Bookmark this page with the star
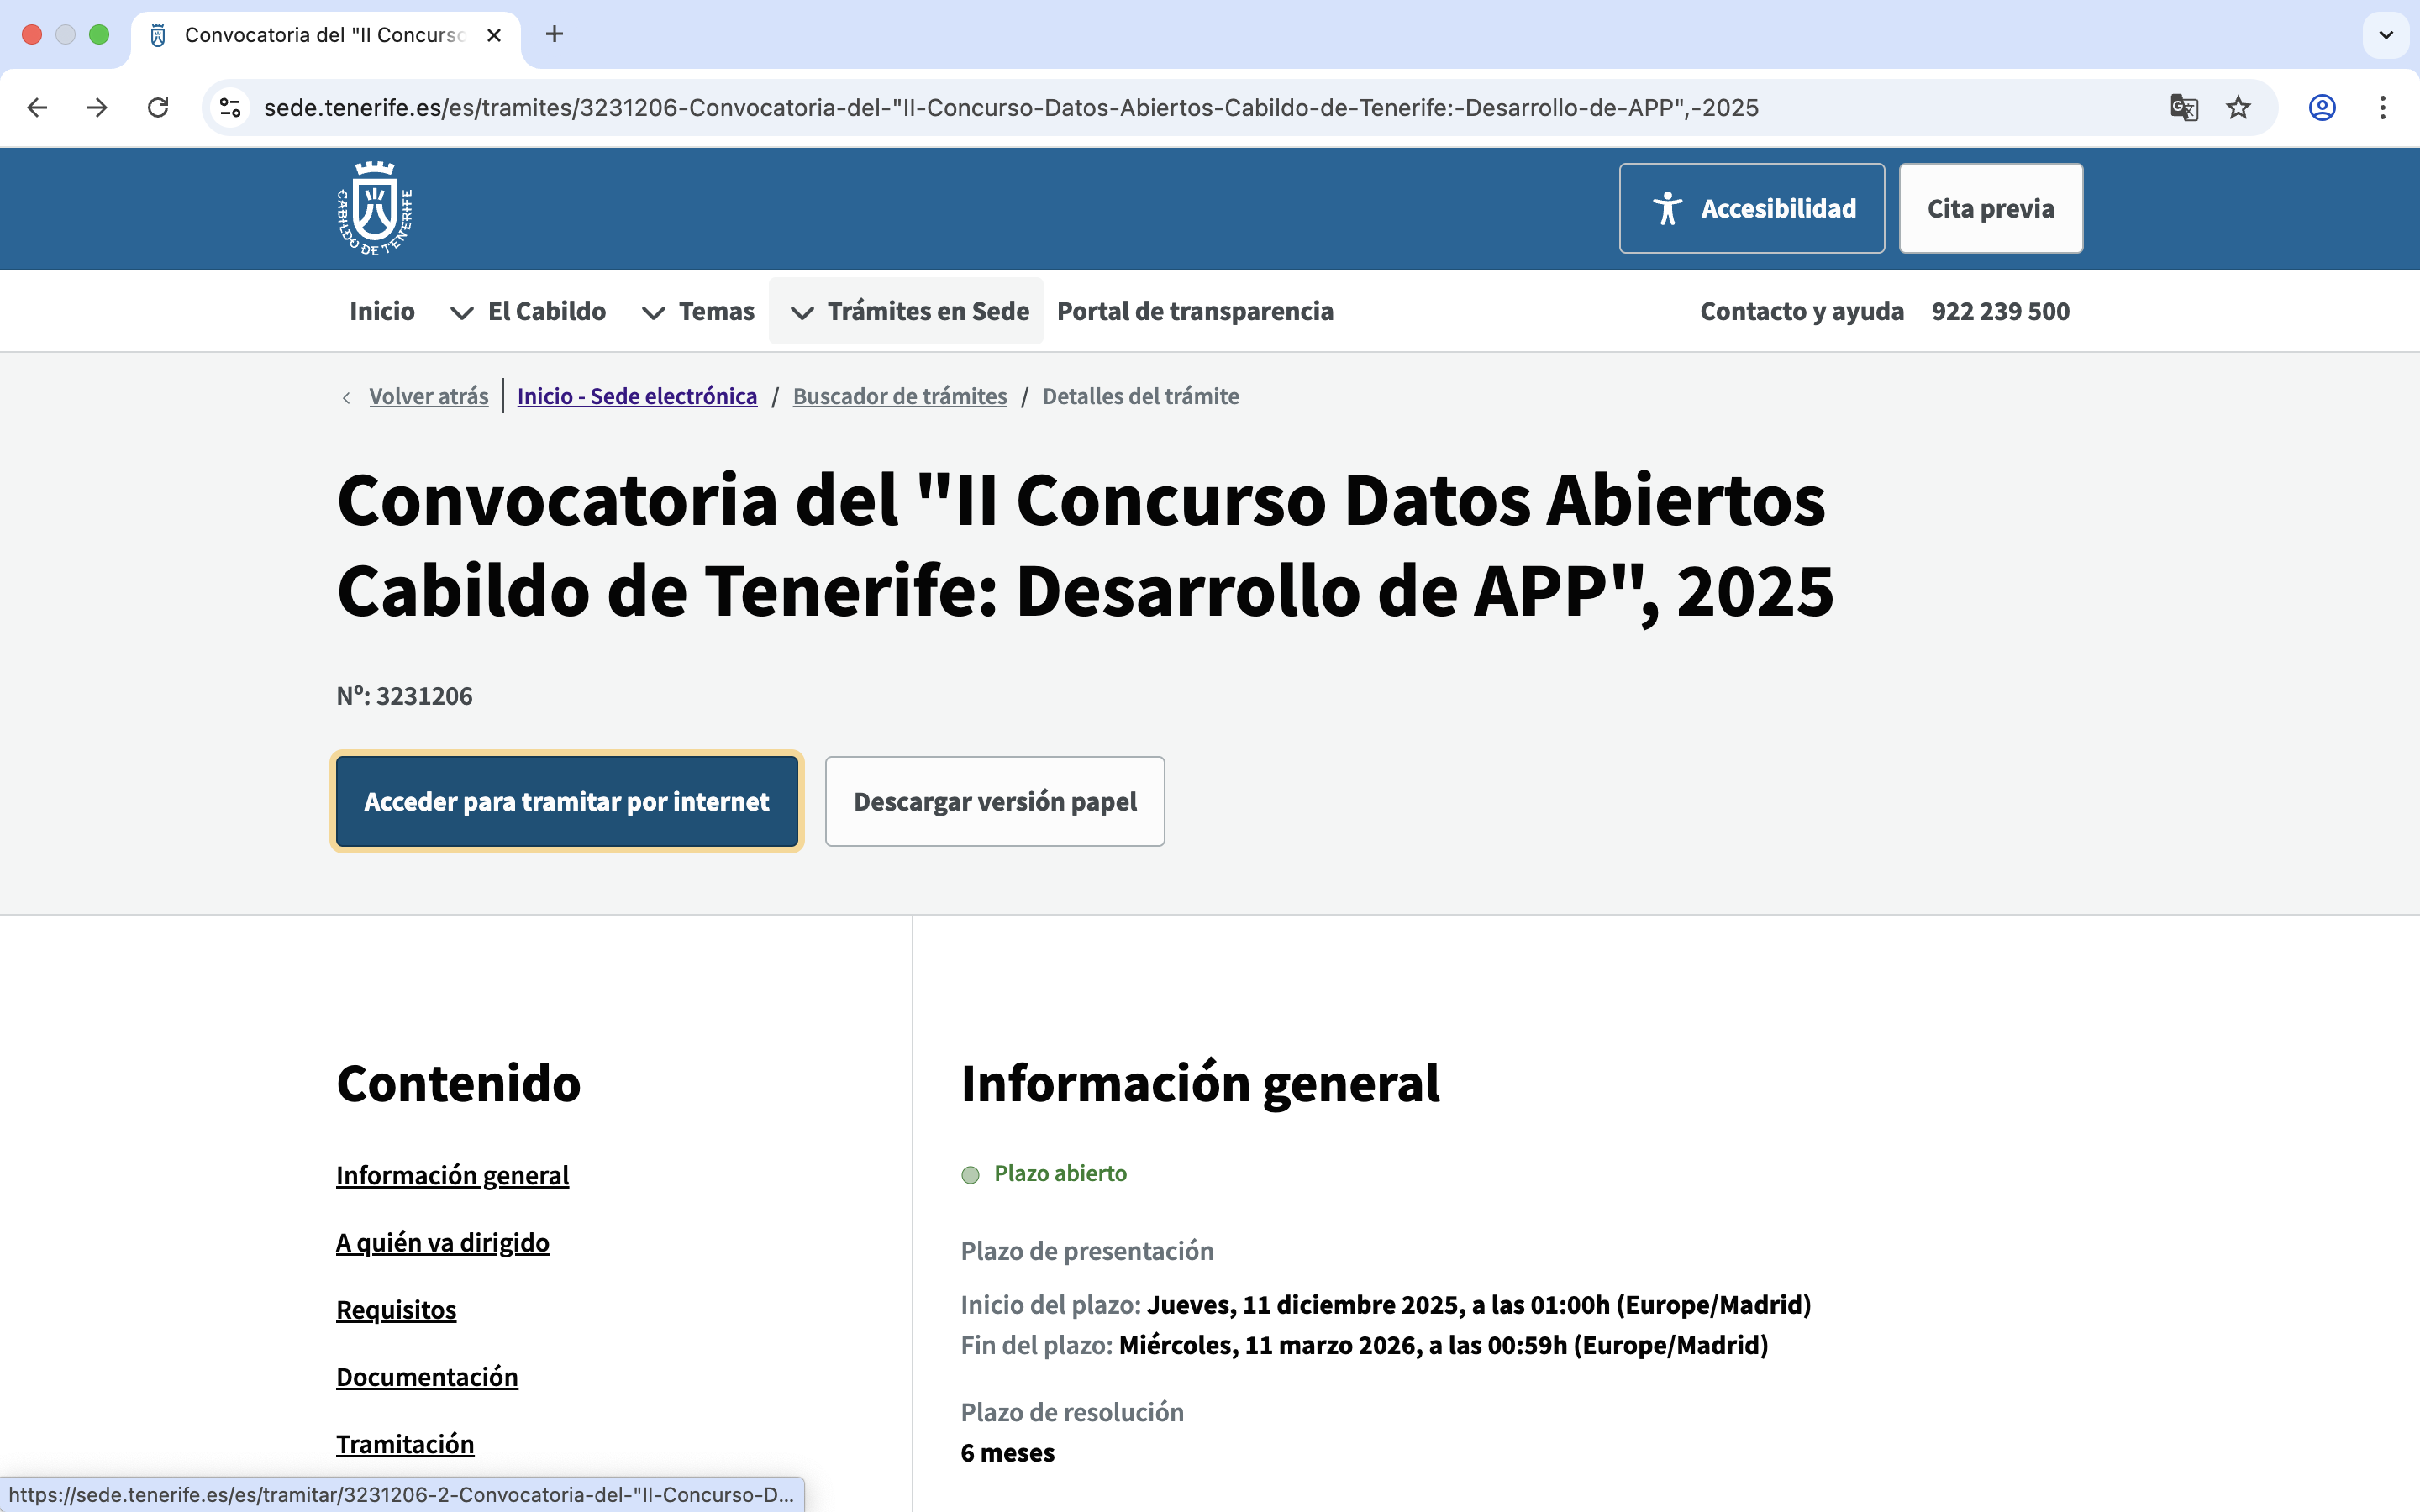2420x1512 pixels. (2238, 107)
